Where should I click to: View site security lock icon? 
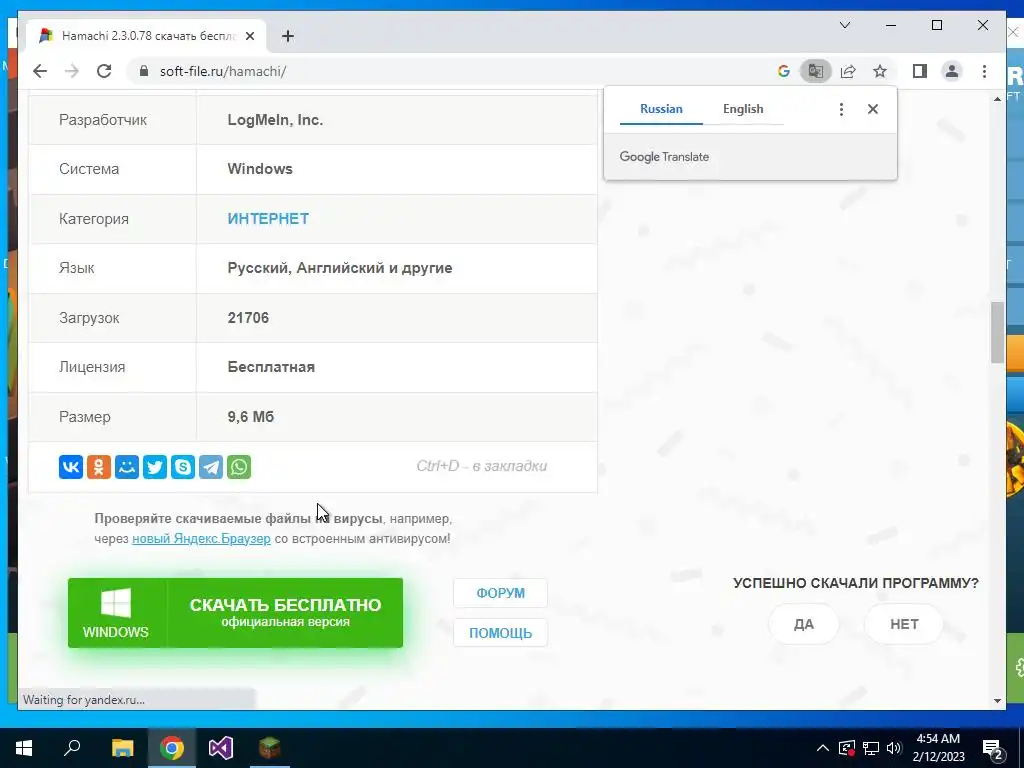[x=144, y=71]
